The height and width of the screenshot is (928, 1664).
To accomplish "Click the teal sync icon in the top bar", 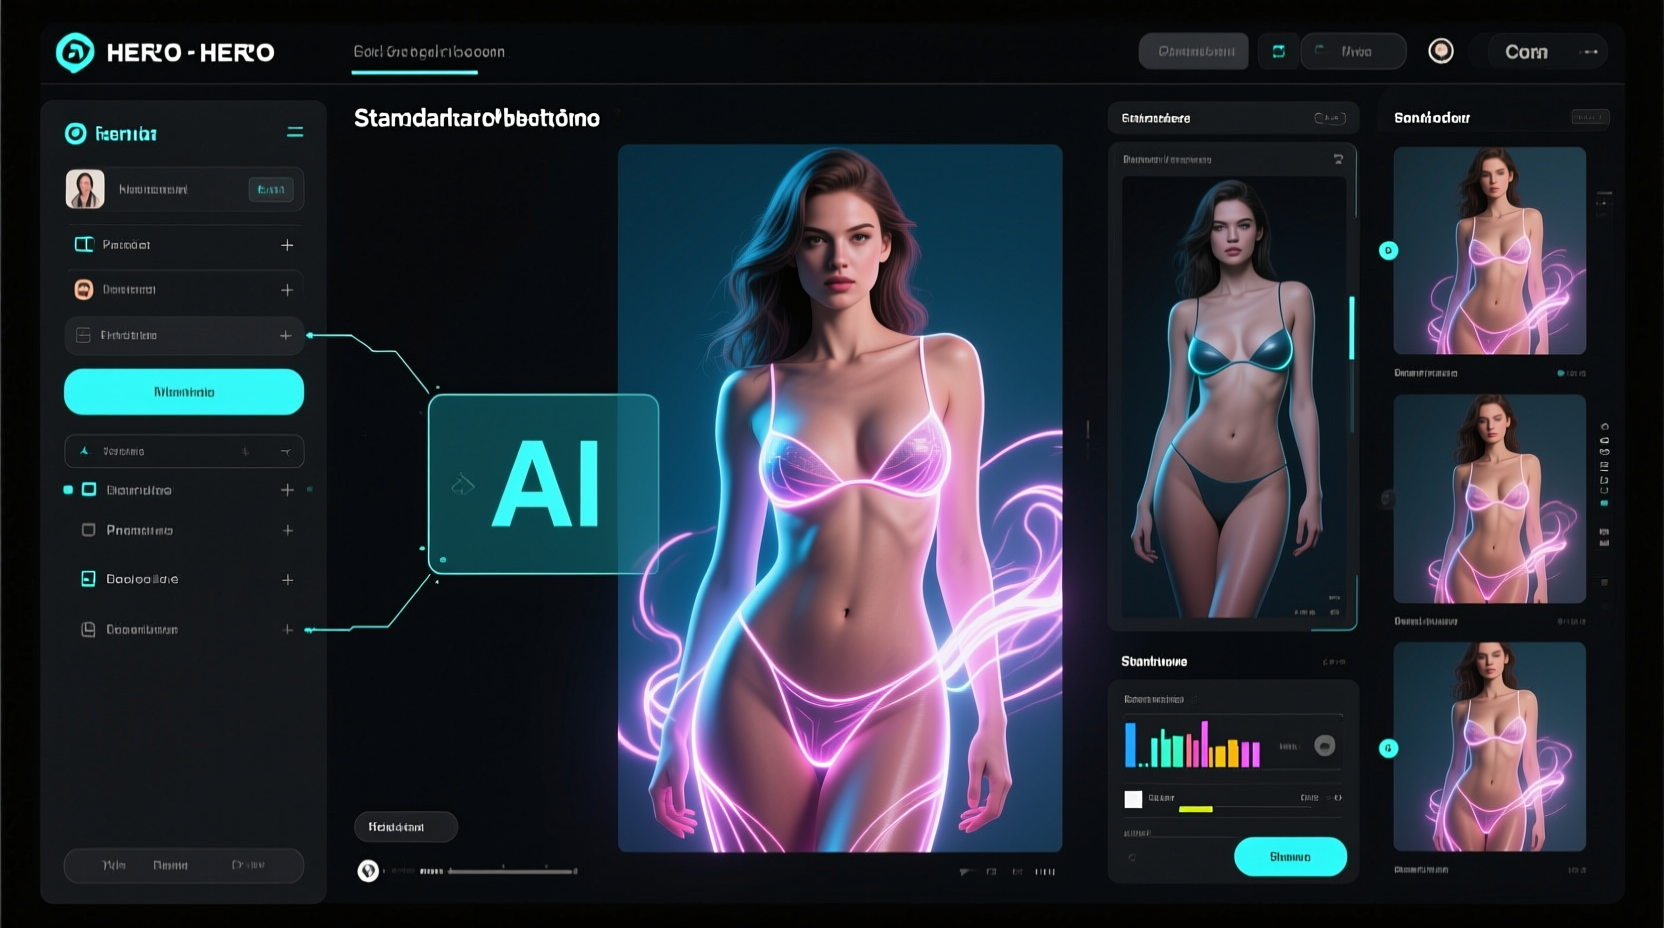I will click(1278, 51).
